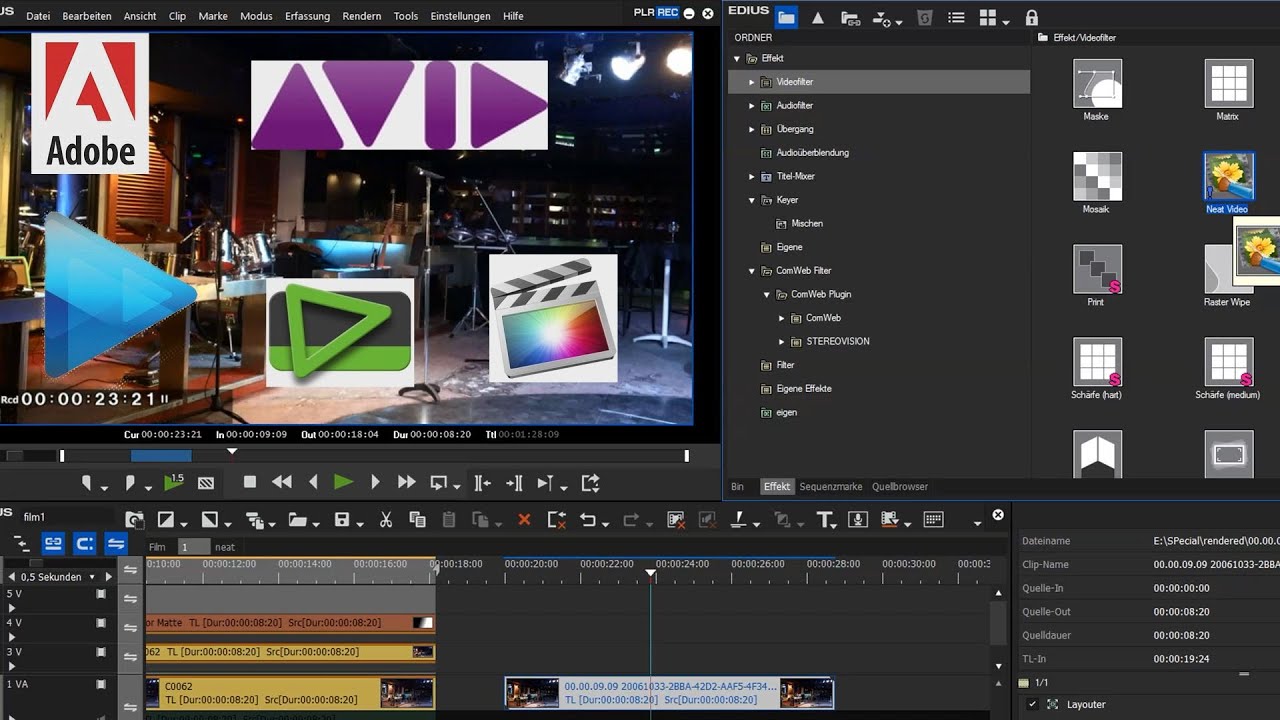Toggle the 3 V track mute square

[101, 651]
